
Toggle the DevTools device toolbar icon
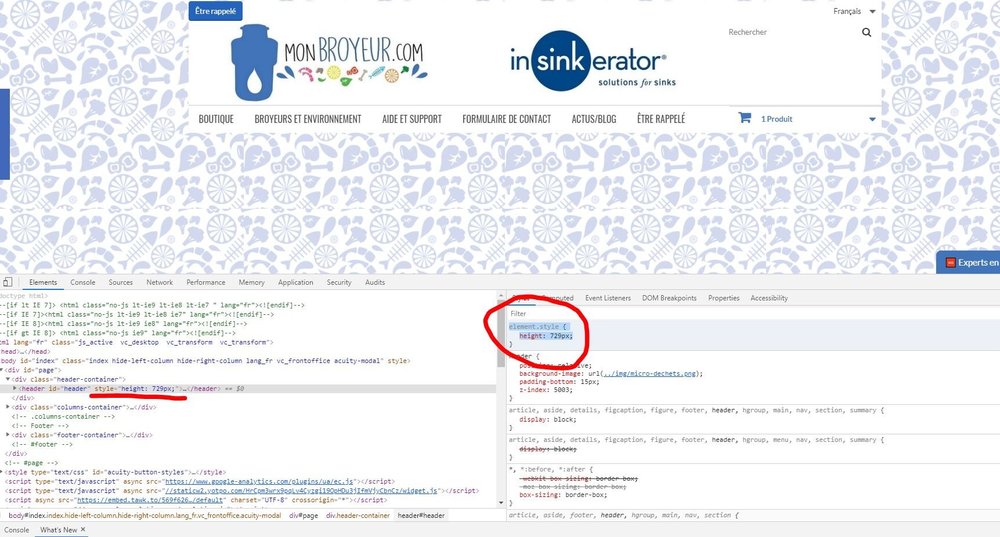[x=7, y=282]
